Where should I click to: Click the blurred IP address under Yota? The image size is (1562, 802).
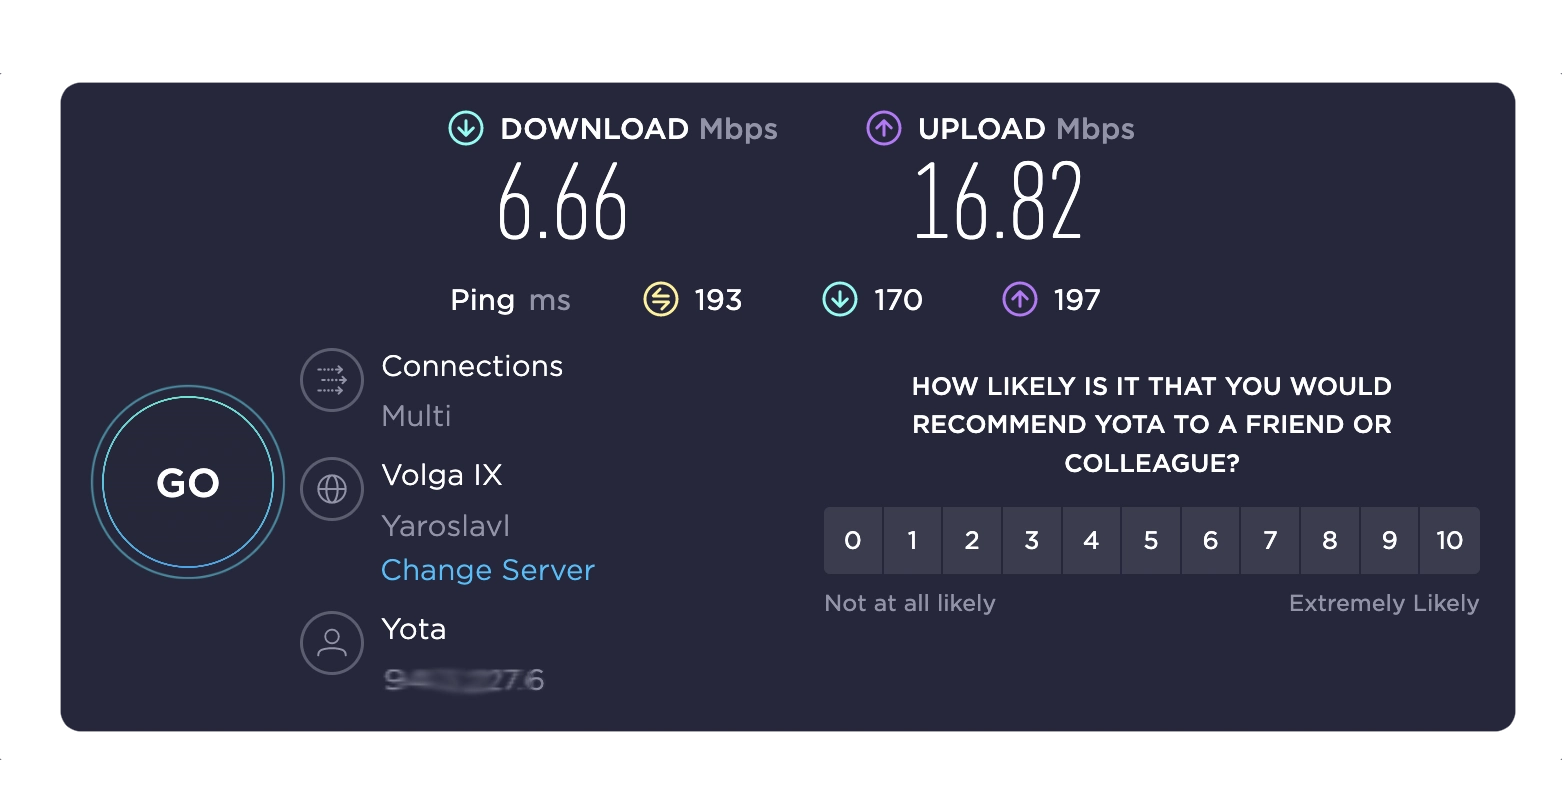(x=464, y=680)
